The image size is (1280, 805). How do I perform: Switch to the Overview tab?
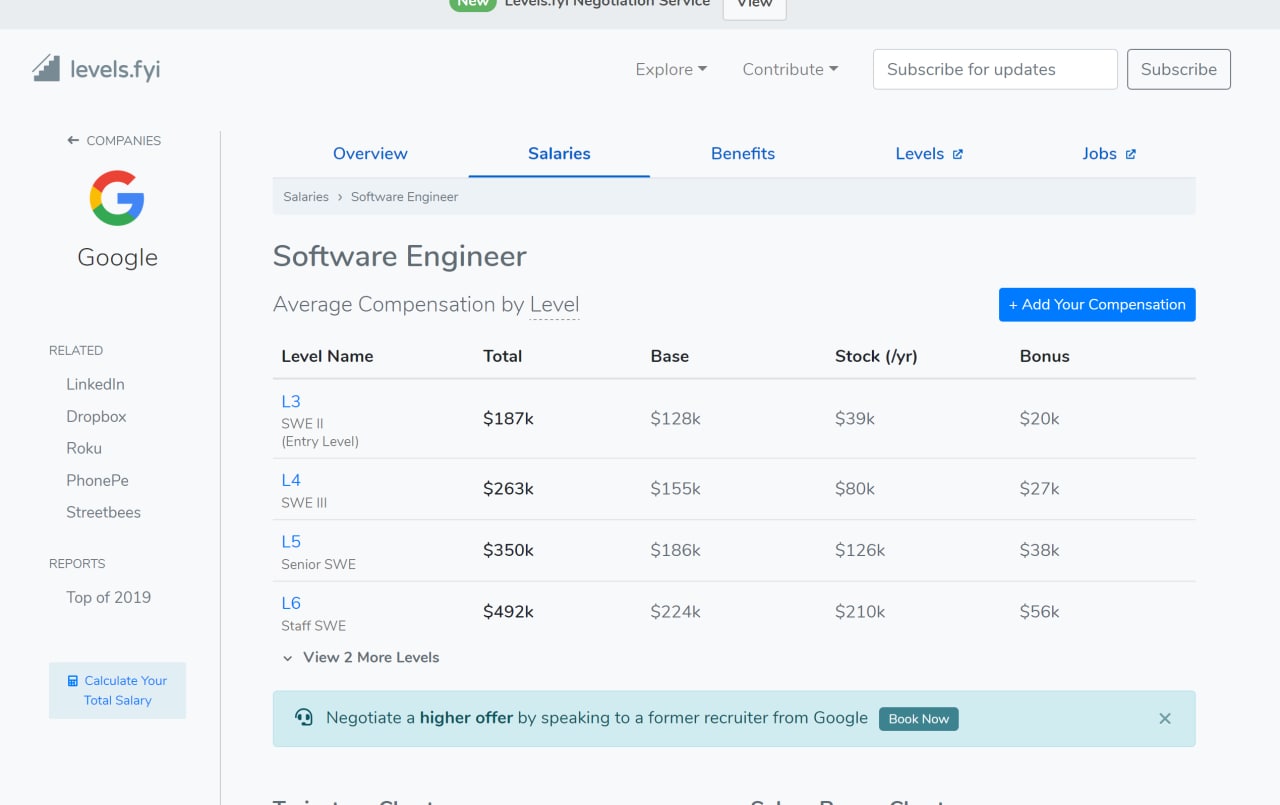[x=370, y=154]
